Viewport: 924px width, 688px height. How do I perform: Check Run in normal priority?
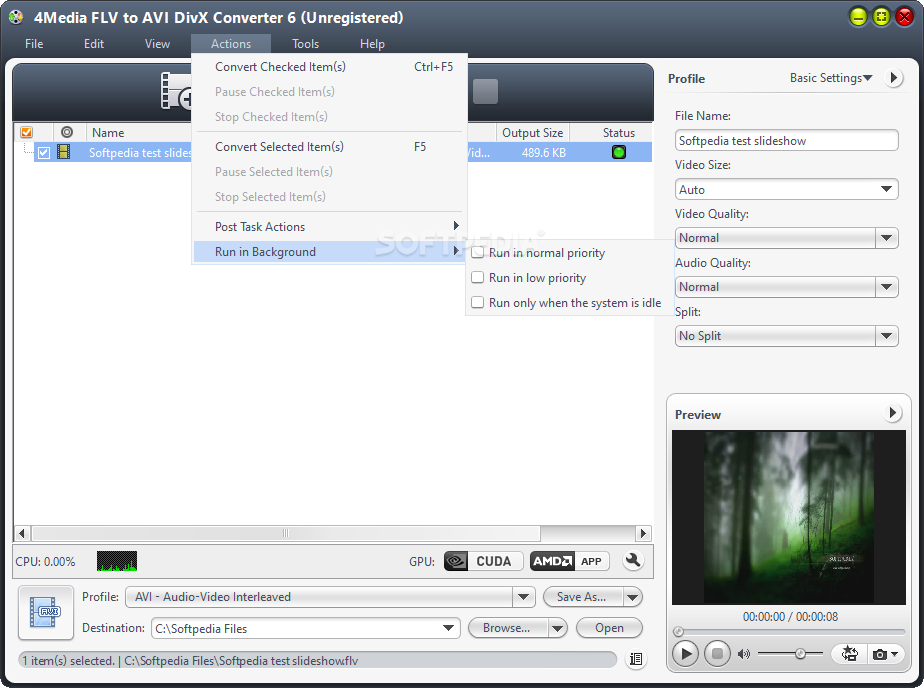click(478, 252)
